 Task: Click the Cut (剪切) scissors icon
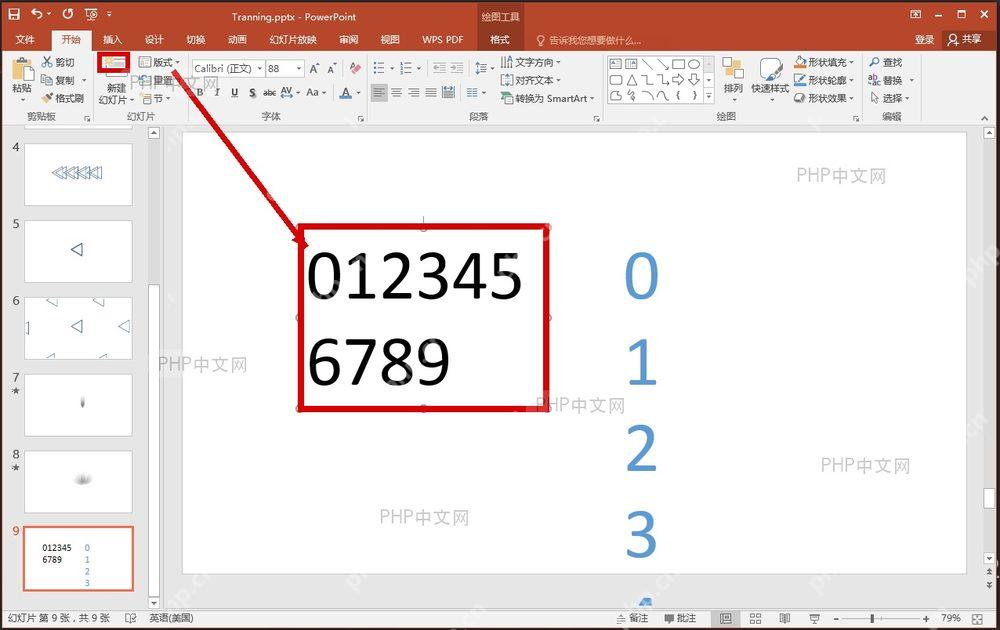(x=47, y=62)
